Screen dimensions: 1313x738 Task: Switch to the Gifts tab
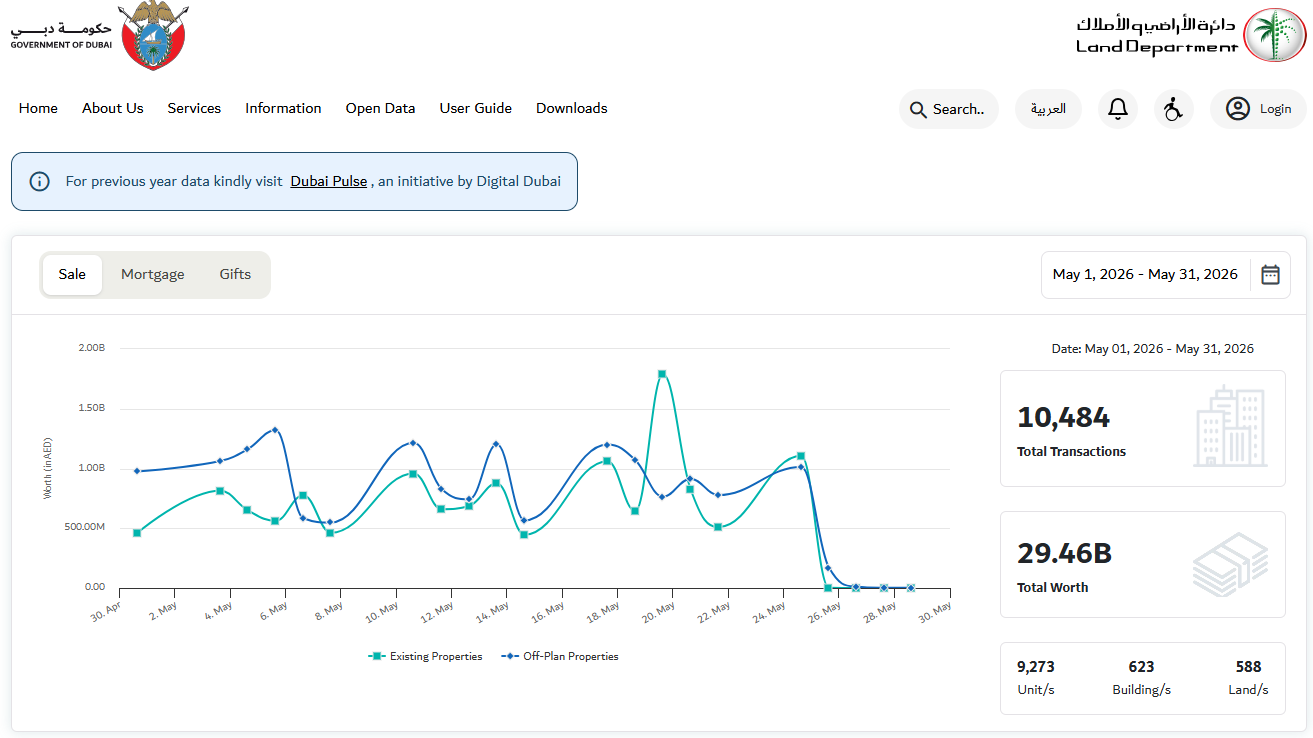tap(235, 274)
